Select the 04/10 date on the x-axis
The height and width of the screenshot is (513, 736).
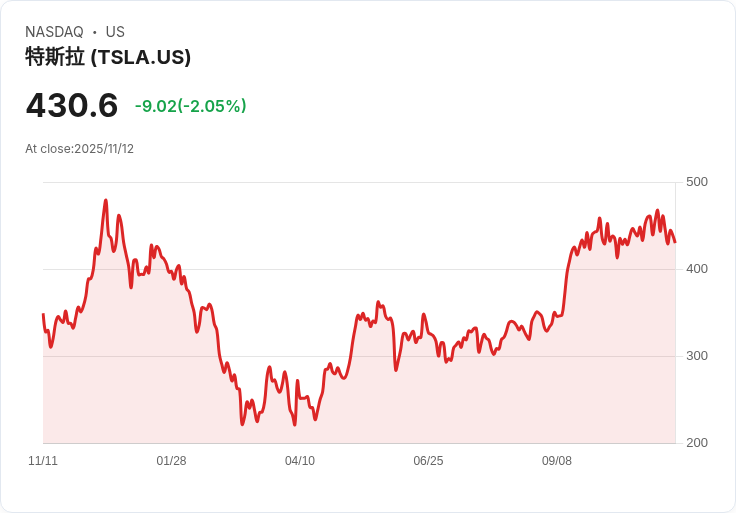pos(300,461)
